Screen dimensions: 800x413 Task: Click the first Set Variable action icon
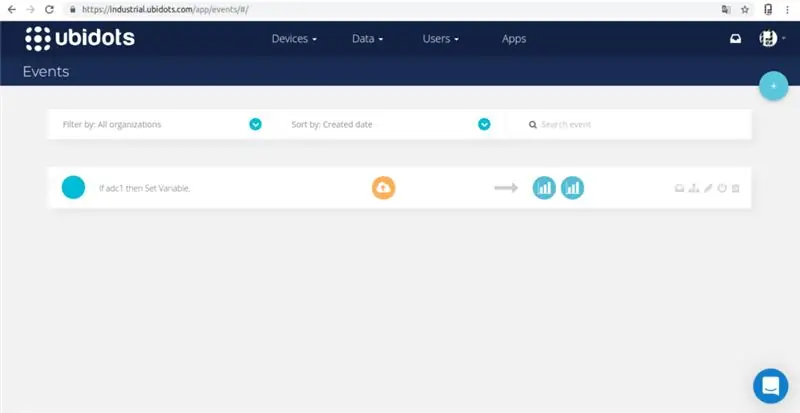[x=544, y=188]
